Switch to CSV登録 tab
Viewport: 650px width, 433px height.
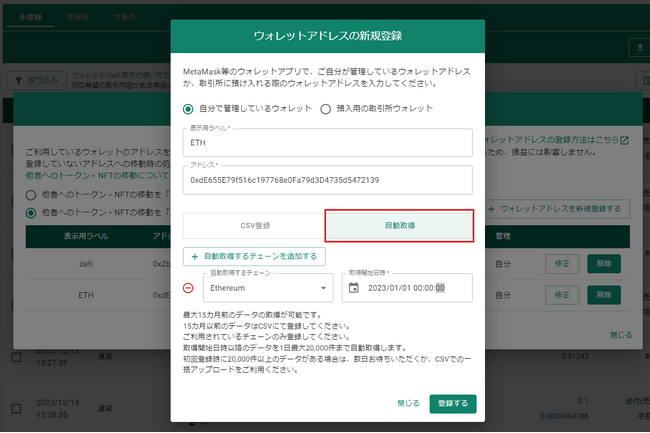254,226
